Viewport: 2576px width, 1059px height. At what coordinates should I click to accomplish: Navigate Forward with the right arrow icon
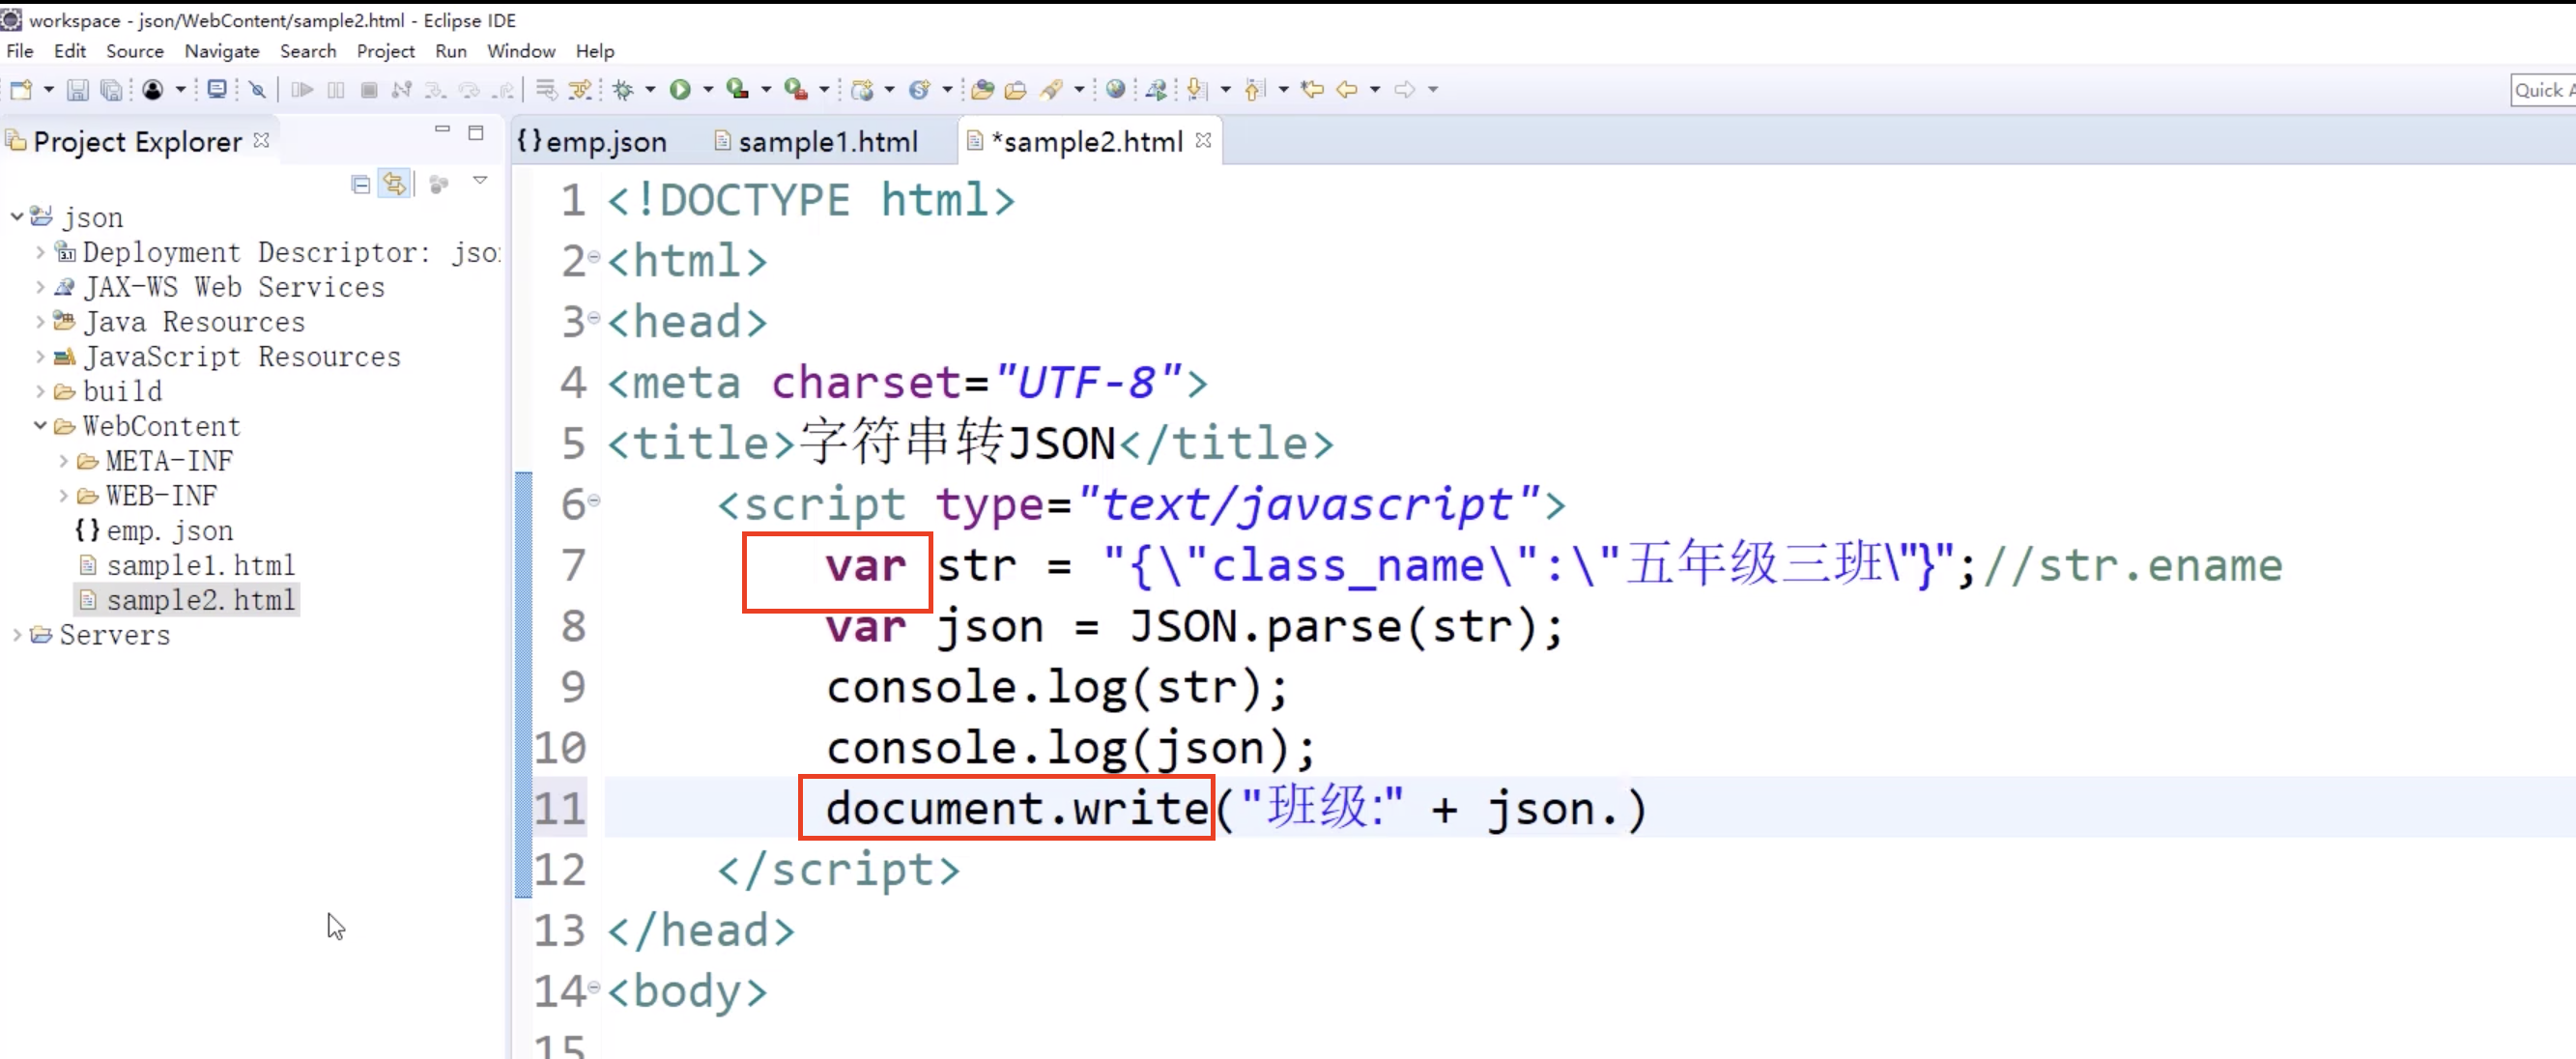[x=1405, y=90]
